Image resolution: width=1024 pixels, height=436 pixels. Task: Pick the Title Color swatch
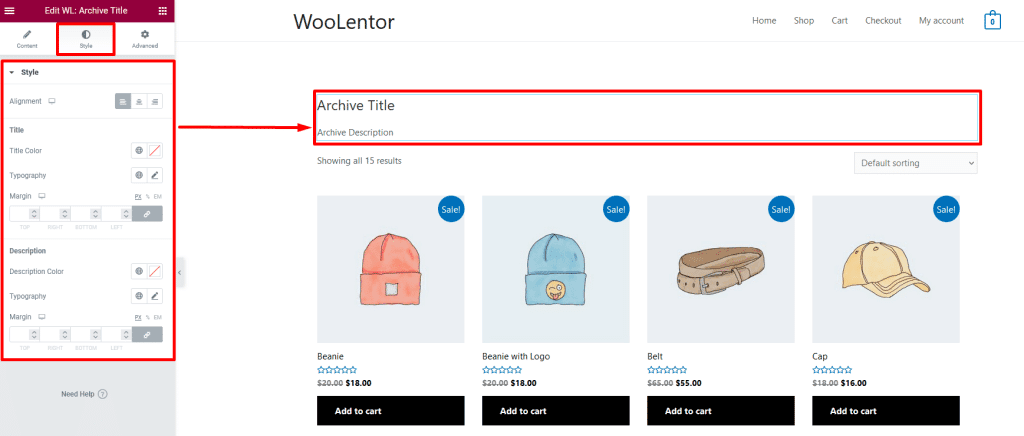[x=154, y=151]
